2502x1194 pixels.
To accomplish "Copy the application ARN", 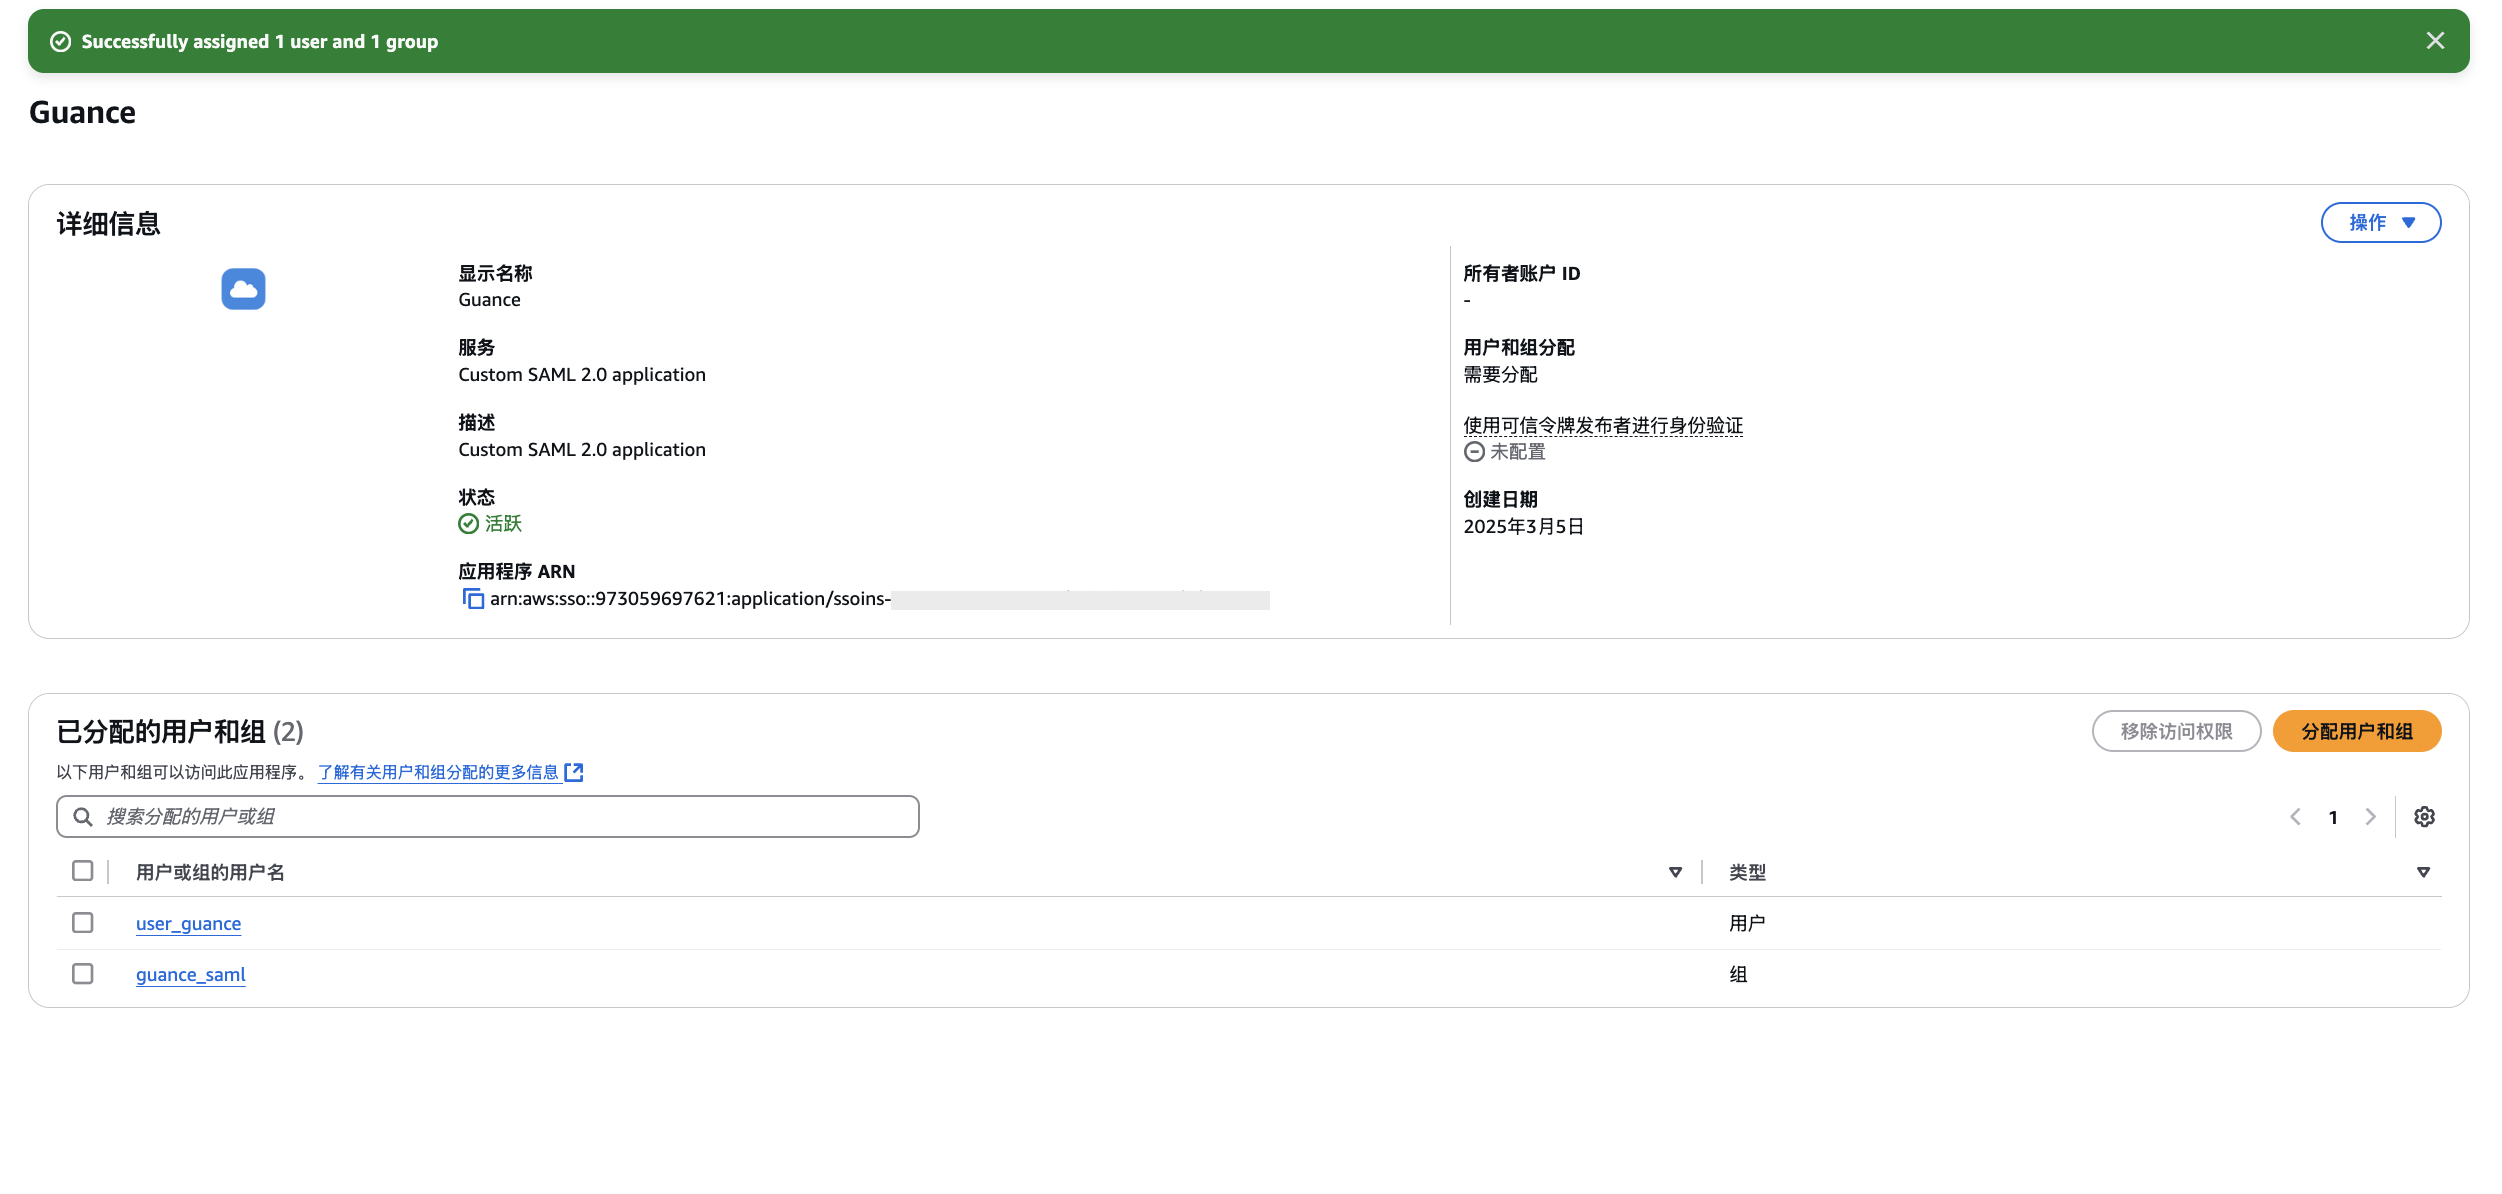I will [473, 598].
